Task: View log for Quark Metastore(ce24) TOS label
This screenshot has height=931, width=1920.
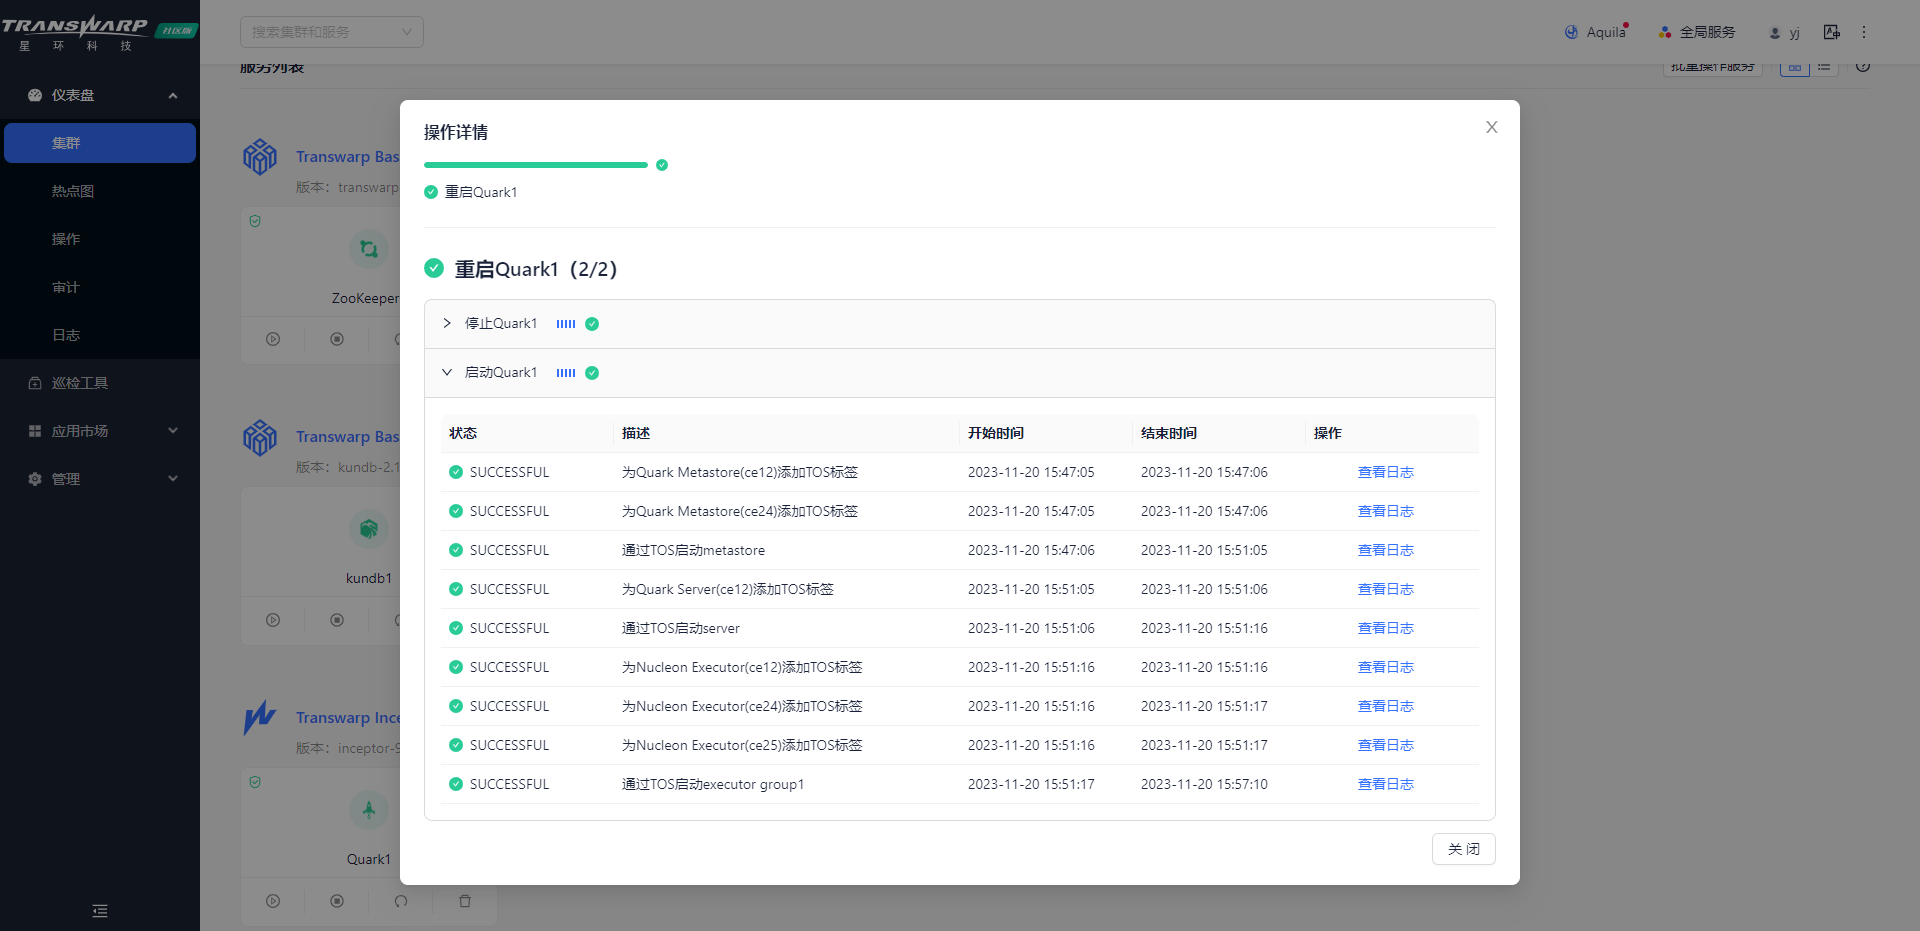Action: pyautogui.click(x=1385, y=511)
